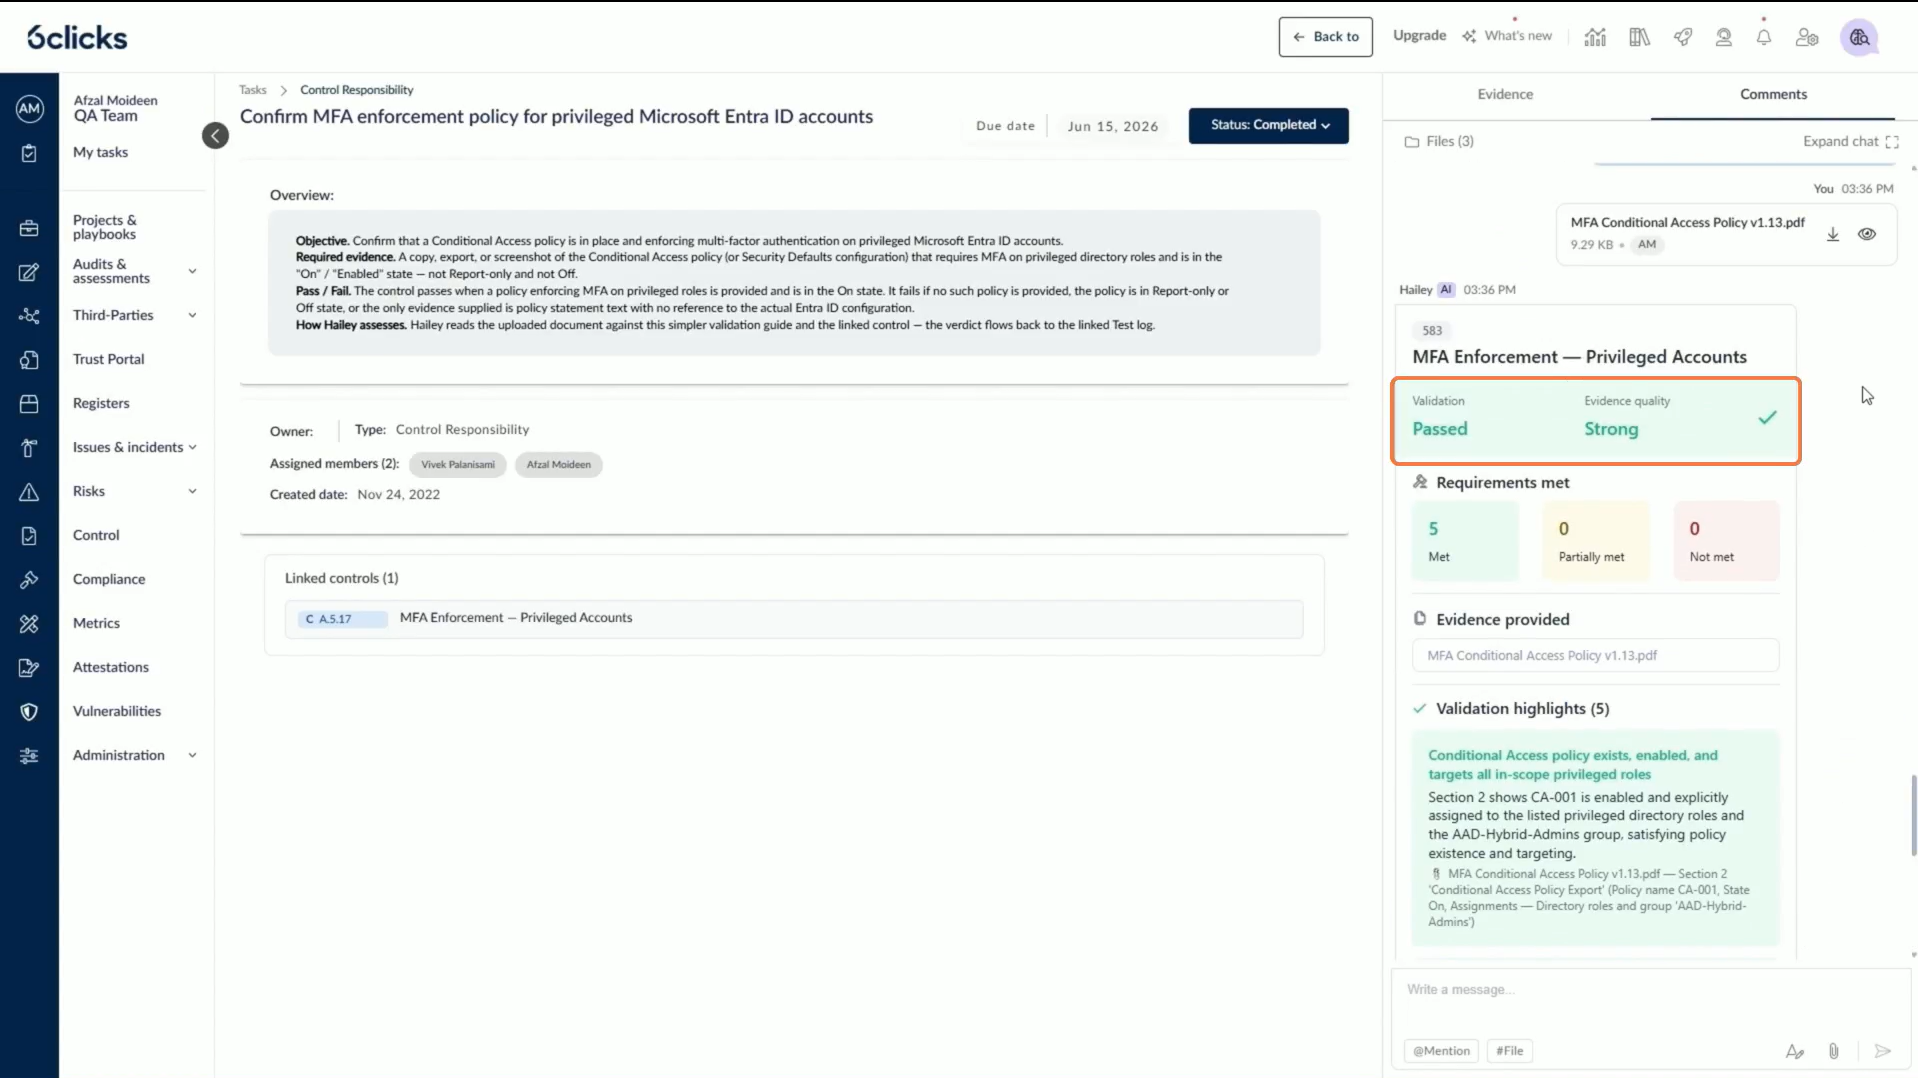The image size is (1918, 1078).
Task: Click the rocket launch icon in header
Action: pyautogui.click(x=1683, y=37)
